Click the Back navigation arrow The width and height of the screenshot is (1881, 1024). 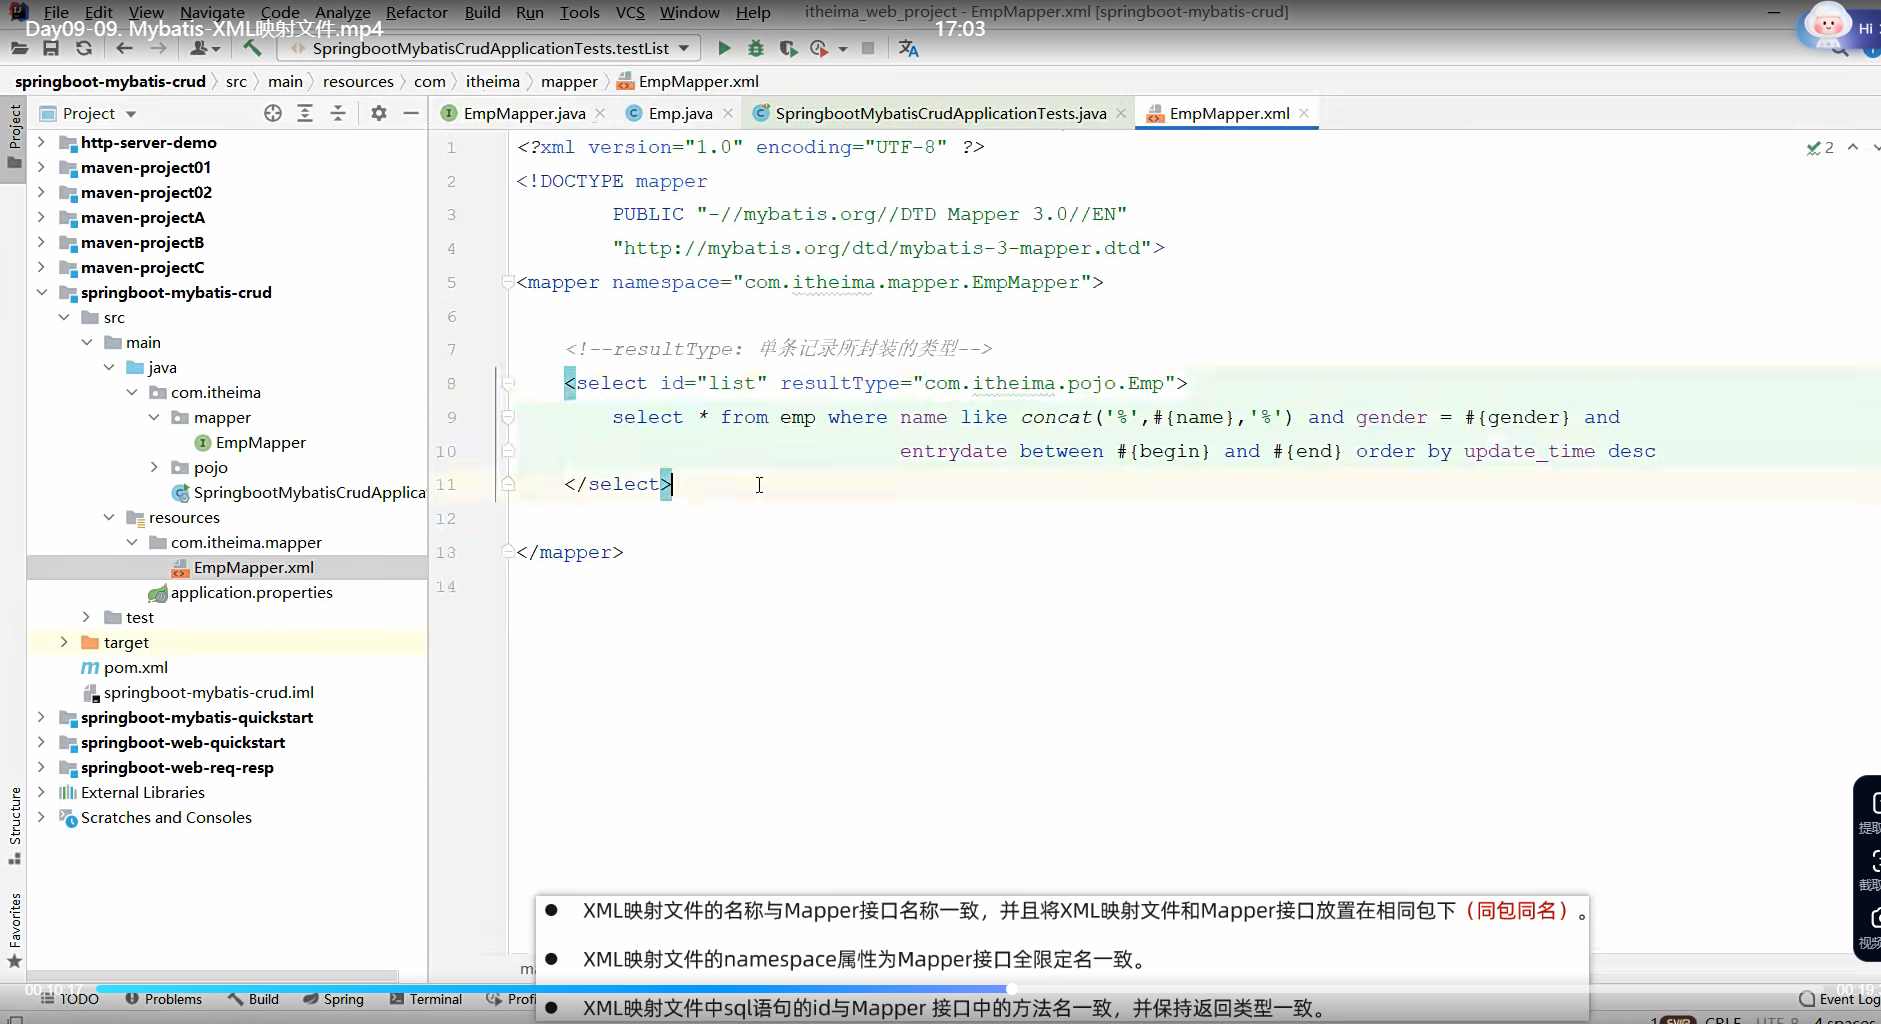point(124,48)
